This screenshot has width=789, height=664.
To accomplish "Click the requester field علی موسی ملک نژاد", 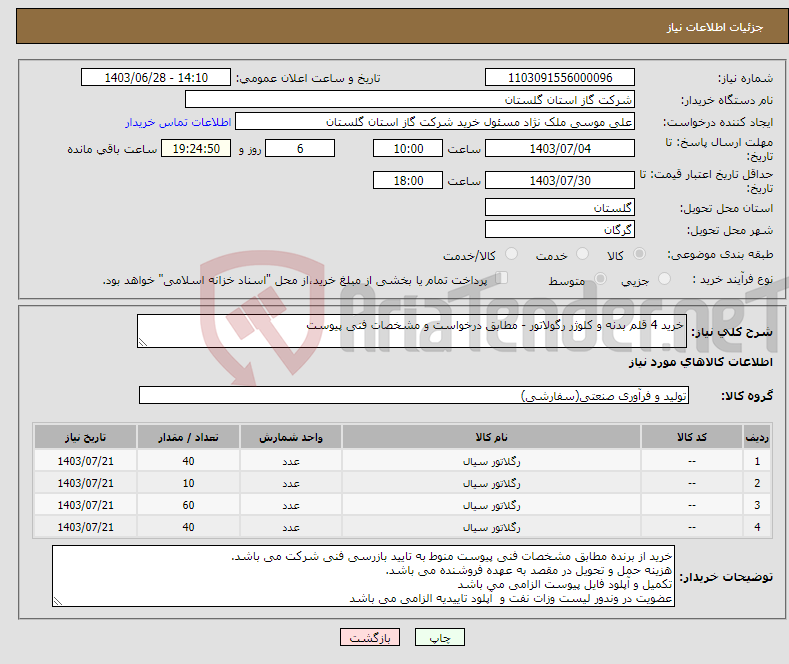I will click(x=435, y=122).
